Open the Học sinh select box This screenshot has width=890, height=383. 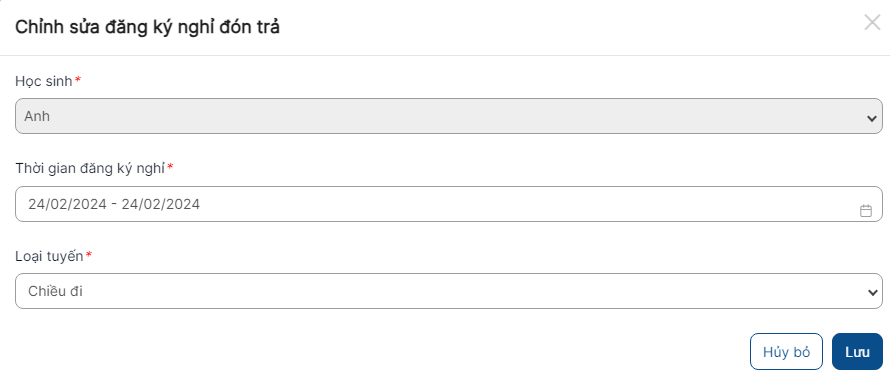pyautogui.click(x=448, y=116)
